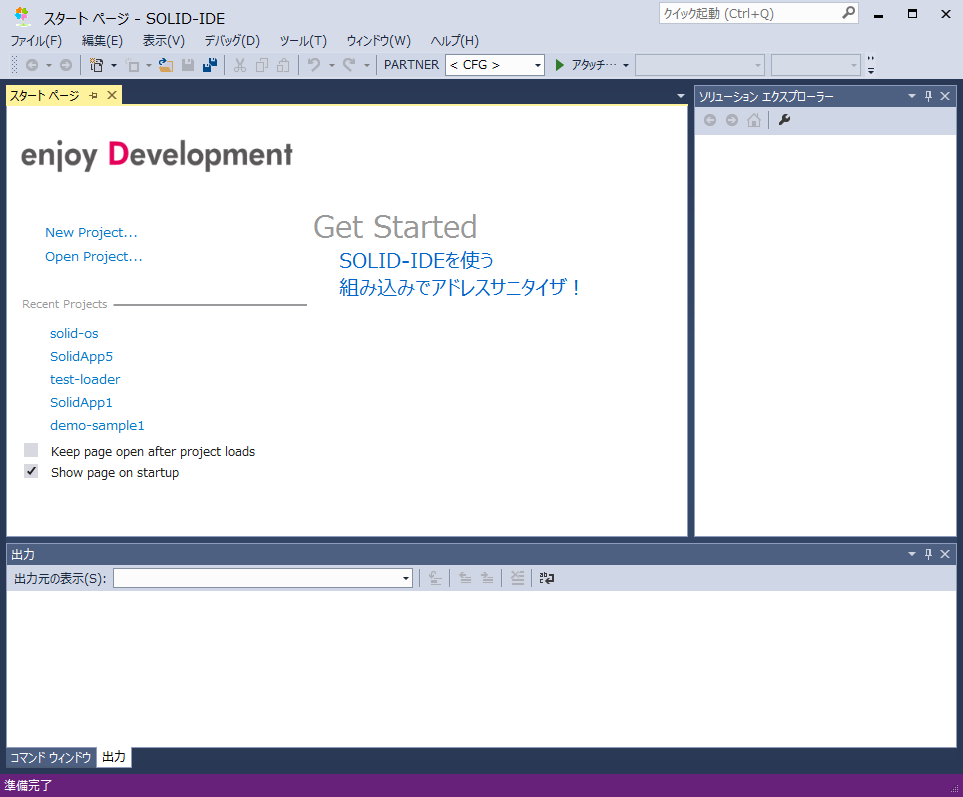Click the Save All toolbar icon
The image size is (963, 797).
click(x=210, y=65)
